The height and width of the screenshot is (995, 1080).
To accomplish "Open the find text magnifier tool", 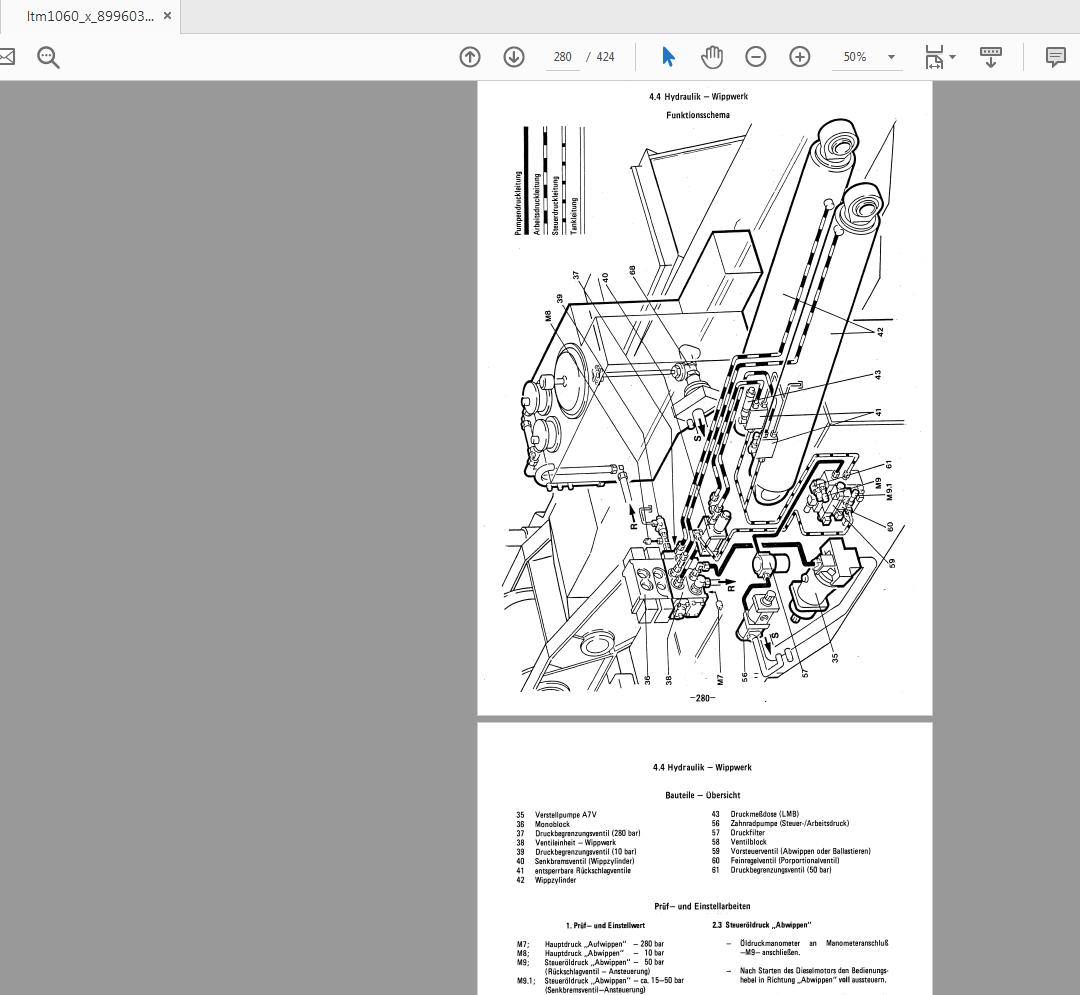I will click(x=48, y=57).
